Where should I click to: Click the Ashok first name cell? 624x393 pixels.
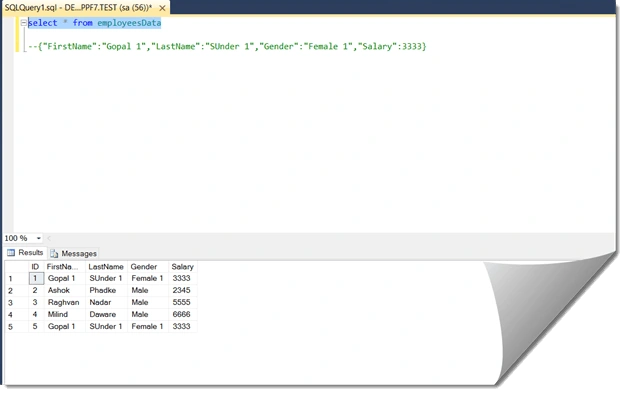pos(64,290)
